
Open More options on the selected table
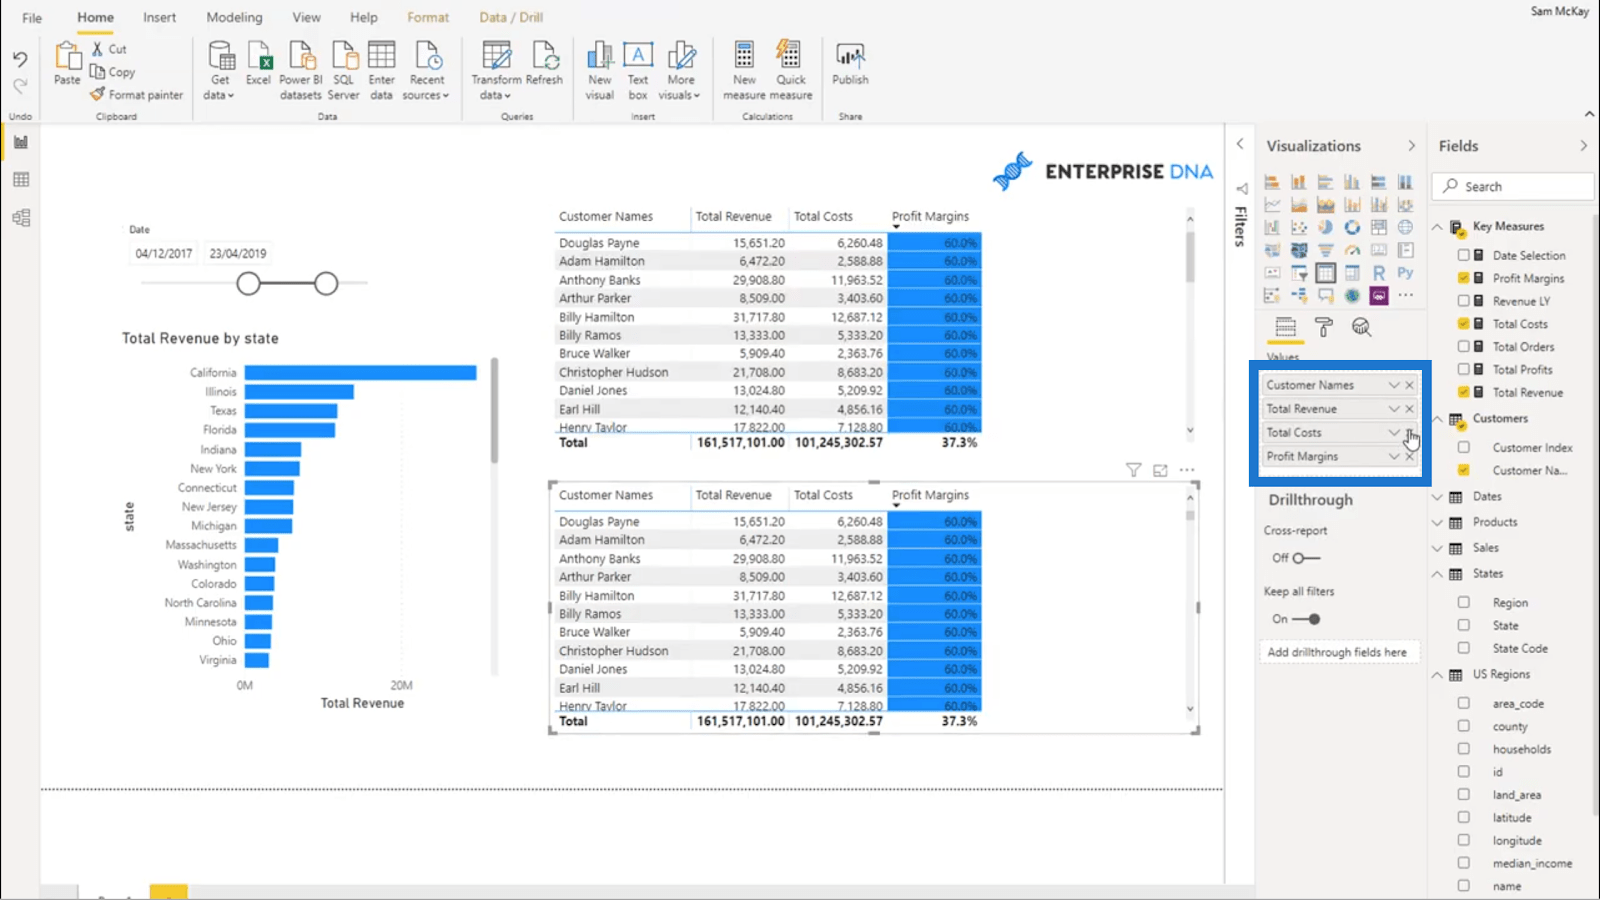(1187, 470)
